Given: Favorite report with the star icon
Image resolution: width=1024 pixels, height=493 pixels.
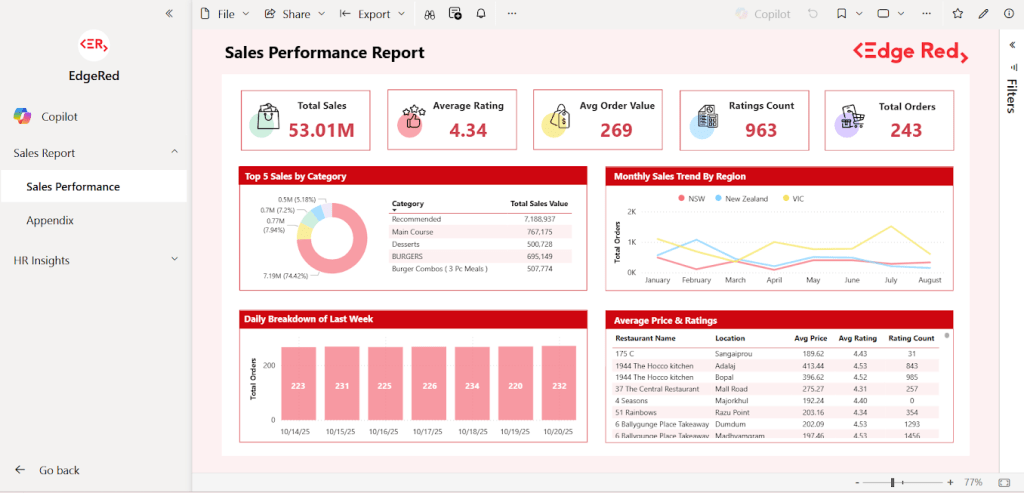Looking at the screenshot, I should (x=957, y=14).
